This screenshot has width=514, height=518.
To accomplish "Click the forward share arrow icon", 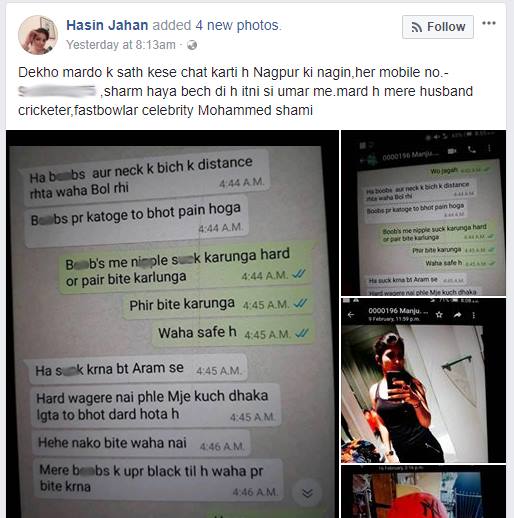I will click(457, 314).
